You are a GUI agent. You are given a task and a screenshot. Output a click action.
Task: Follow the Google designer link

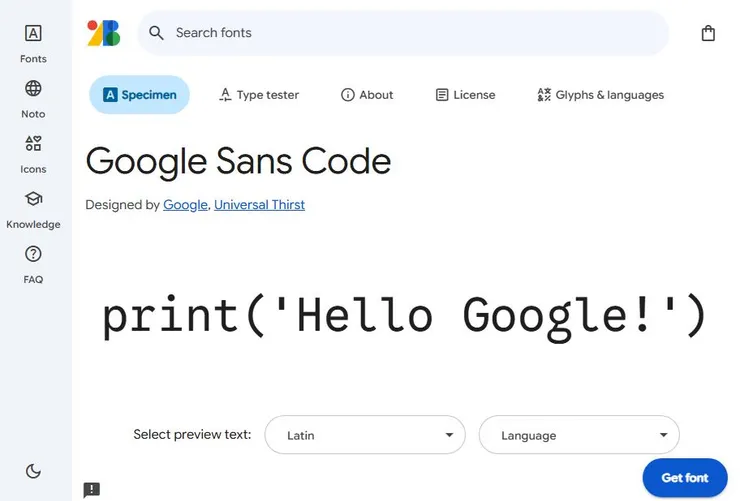coord(185,205)
